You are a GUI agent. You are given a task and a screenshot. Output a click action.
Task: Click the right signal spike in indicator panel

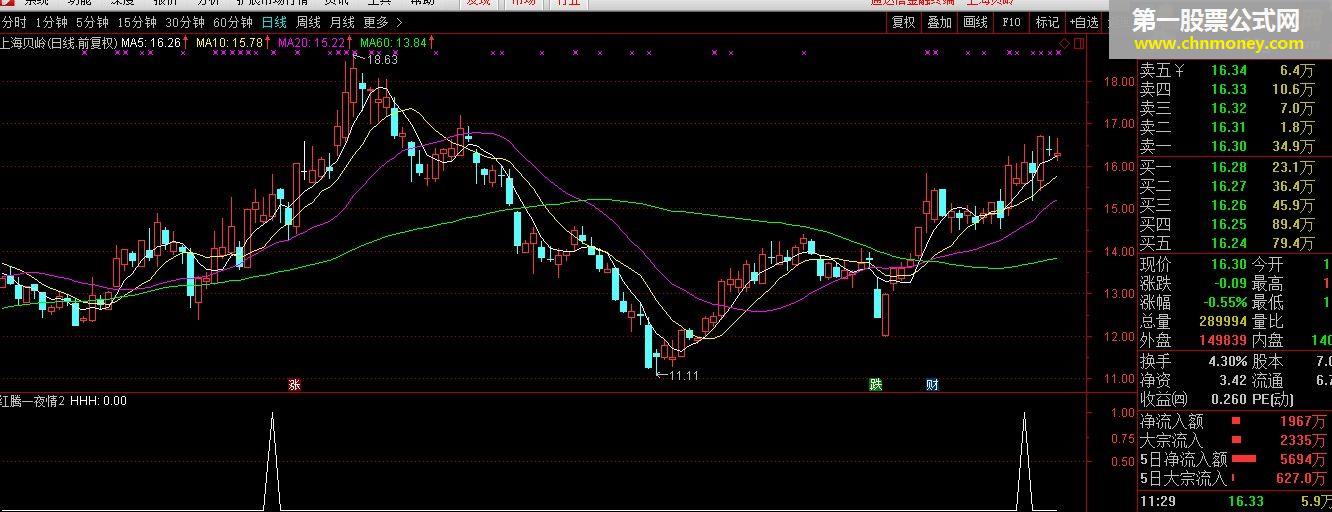click(1025, 460)
